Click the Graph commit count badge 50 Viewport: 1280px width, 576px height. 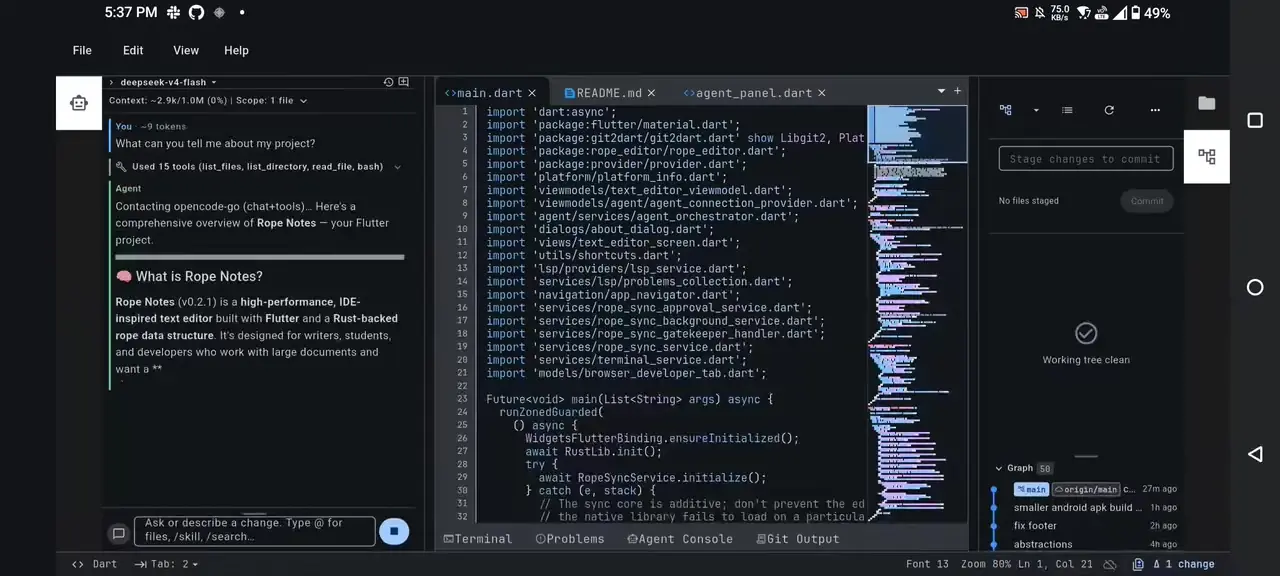(1045, 468)
